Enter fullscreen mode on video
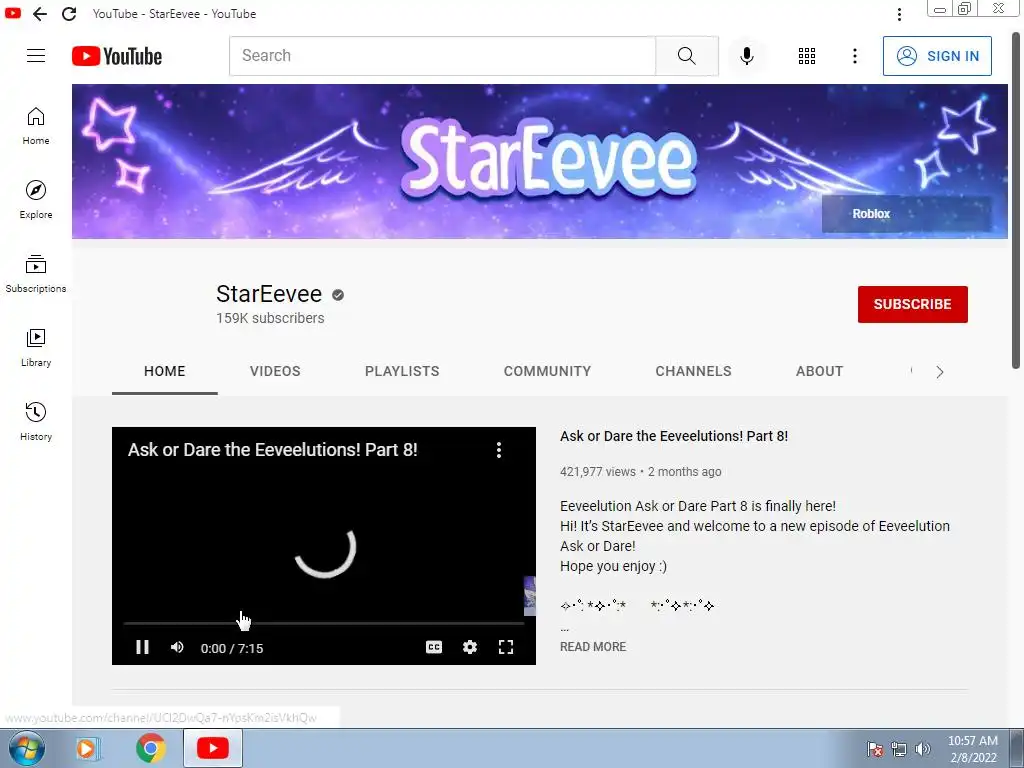 click(x=505, y=647)
